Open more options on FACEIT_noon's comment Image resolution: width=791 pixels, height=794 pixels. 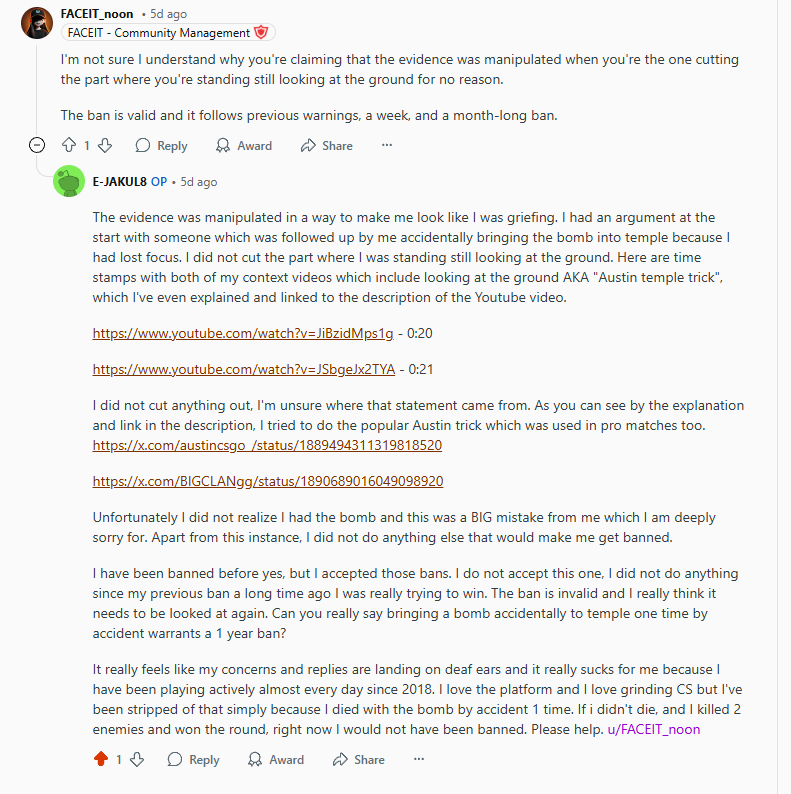[387, 145]
